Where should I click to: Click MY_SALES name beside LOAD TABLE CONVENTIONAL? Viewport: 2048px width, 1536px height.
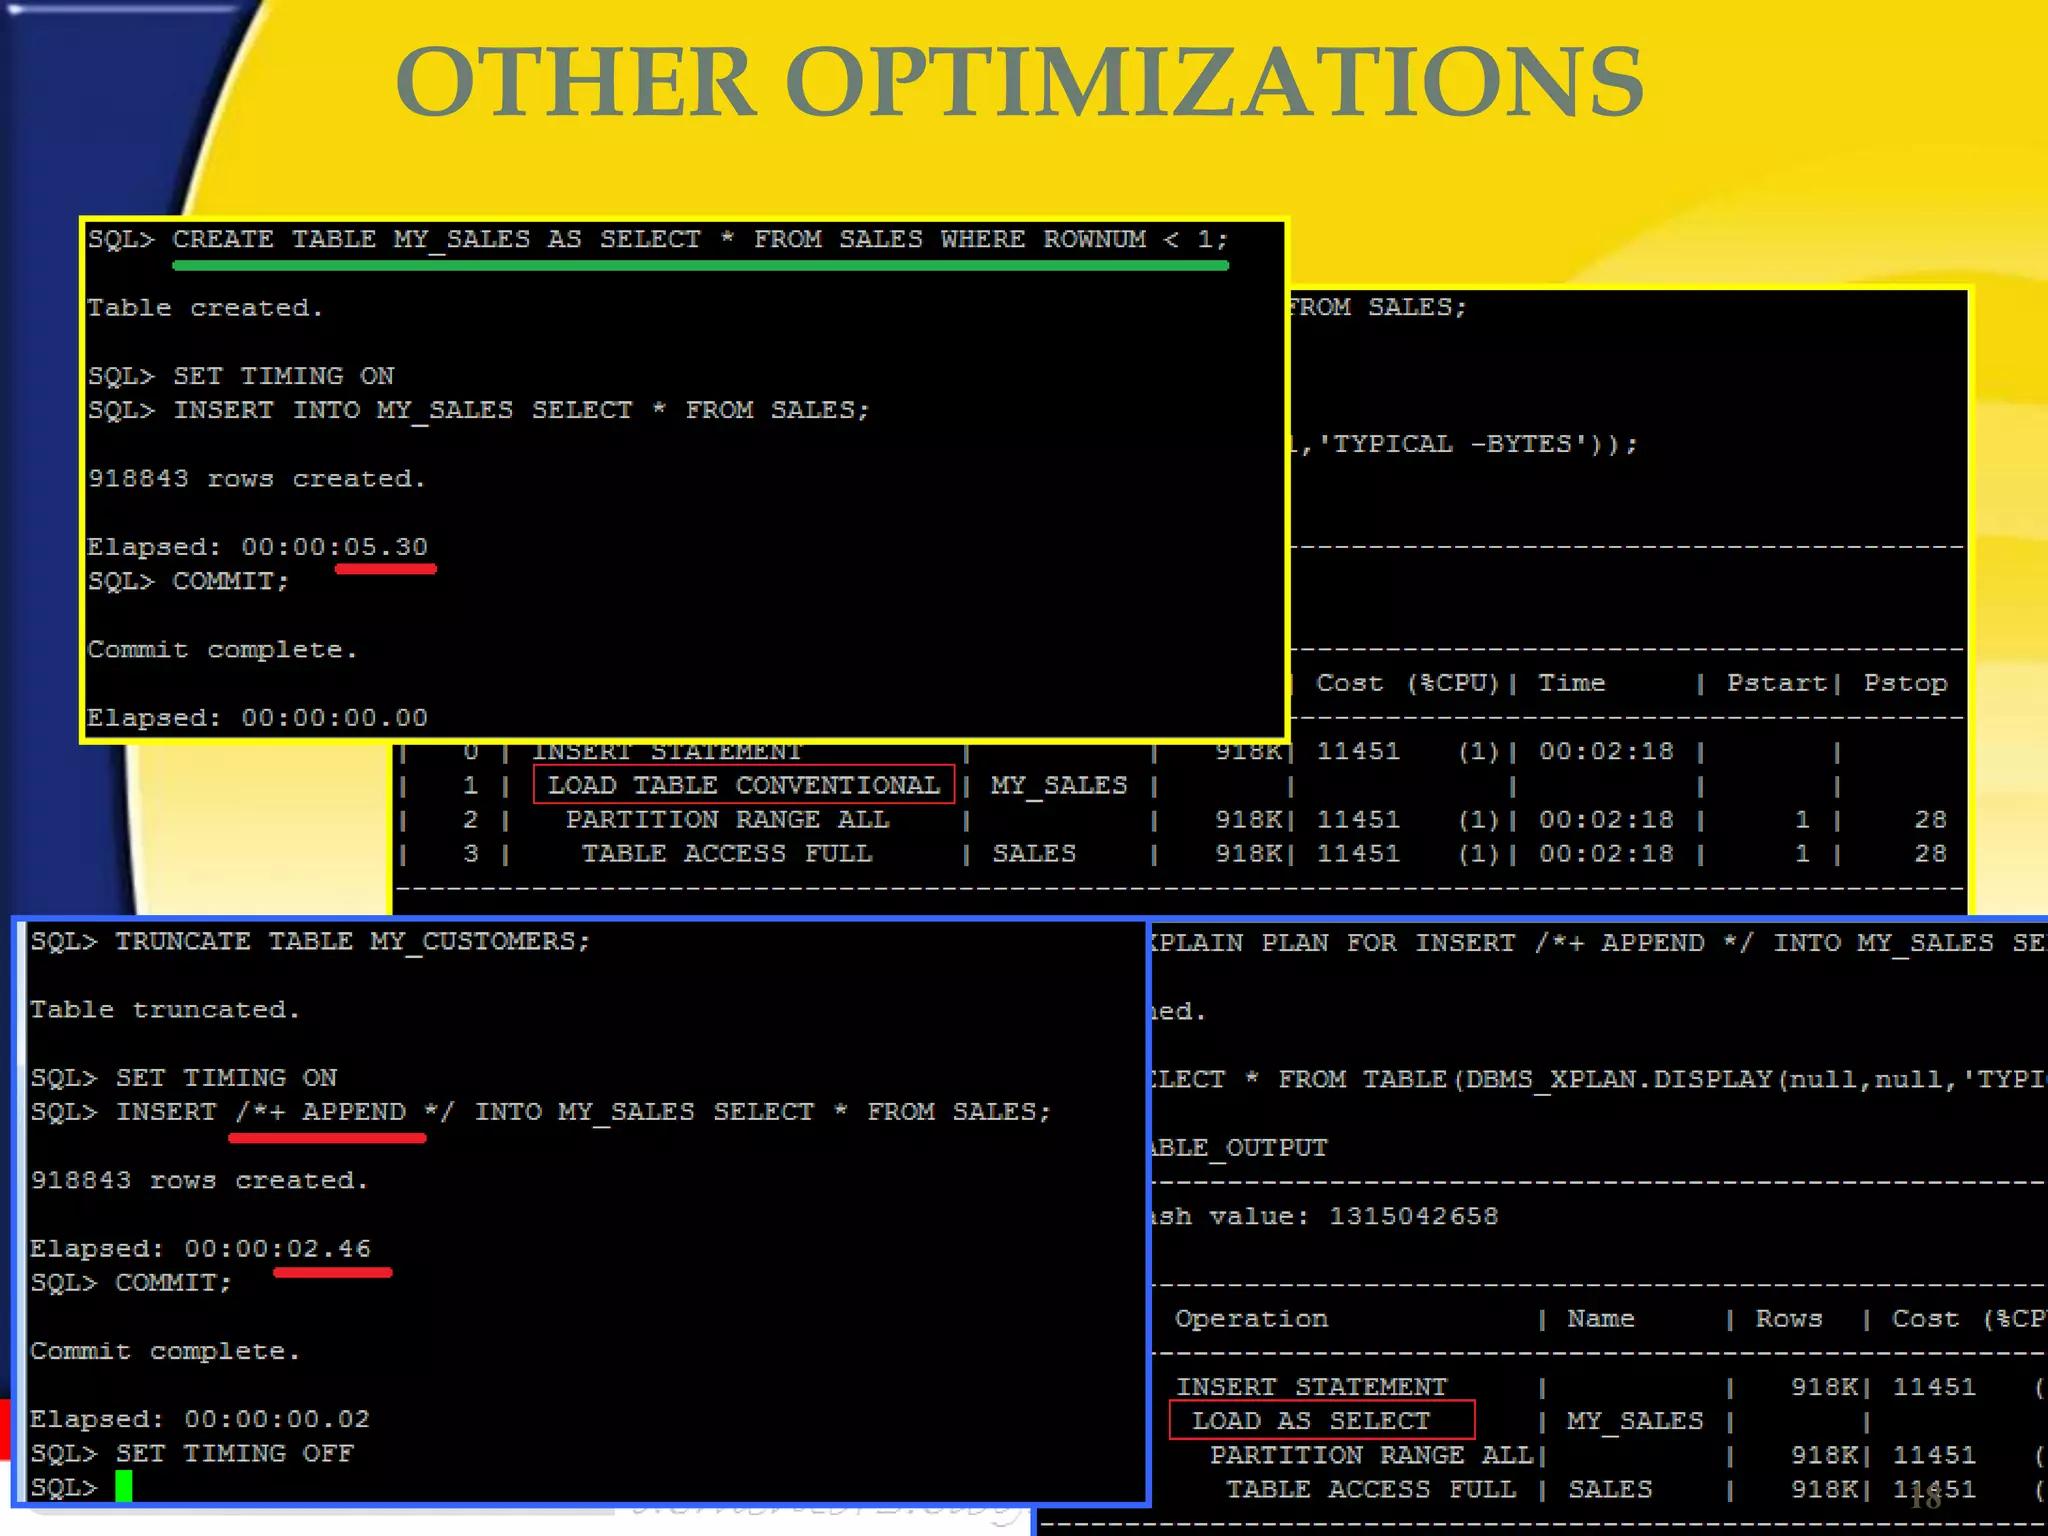click(1059, 786)
